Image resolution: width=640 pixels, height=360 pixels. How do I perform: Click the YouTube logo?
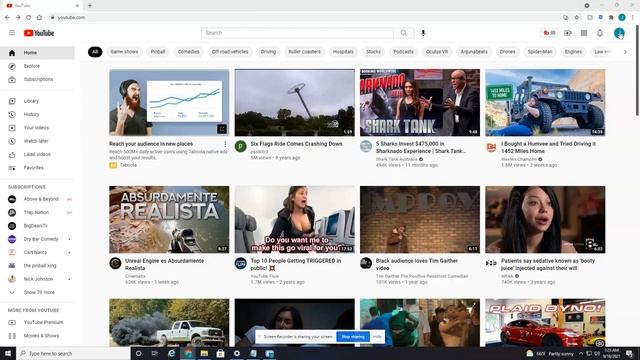point(39,33)
